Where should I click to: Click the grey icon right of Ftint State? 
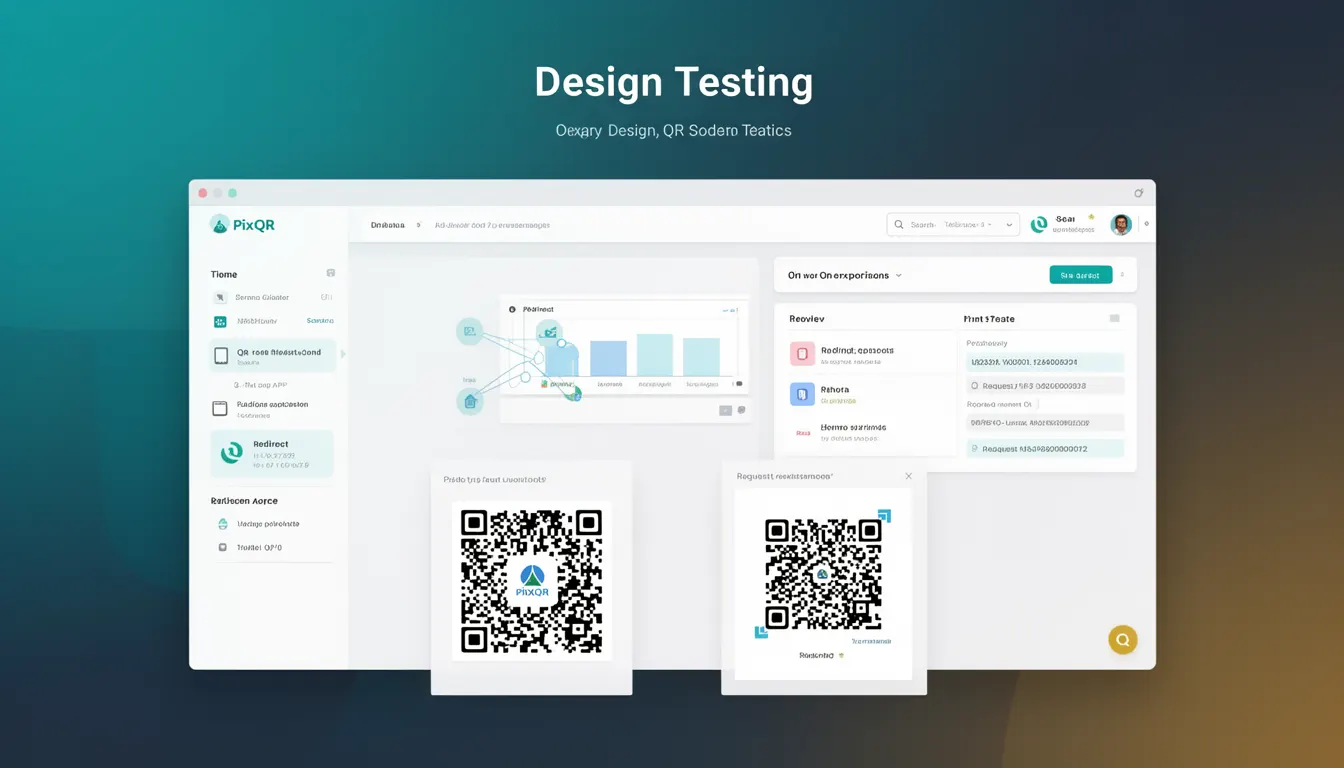pos(1114,319)
